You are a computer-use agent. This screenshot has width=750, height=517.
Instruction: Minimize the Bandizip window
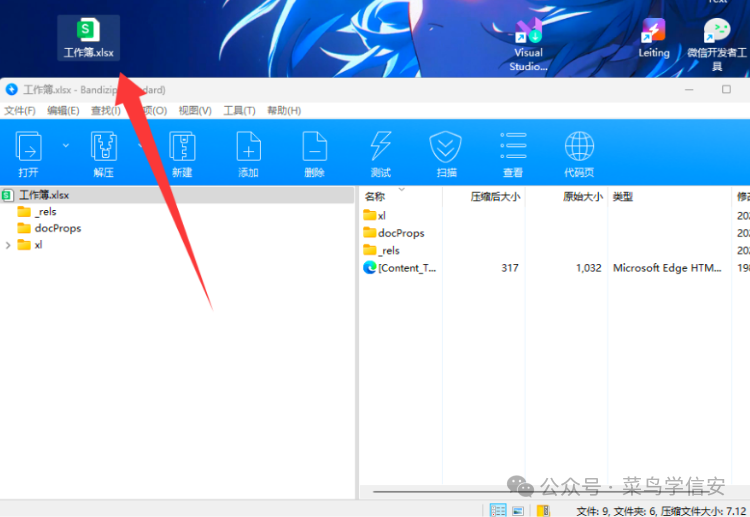689,89
